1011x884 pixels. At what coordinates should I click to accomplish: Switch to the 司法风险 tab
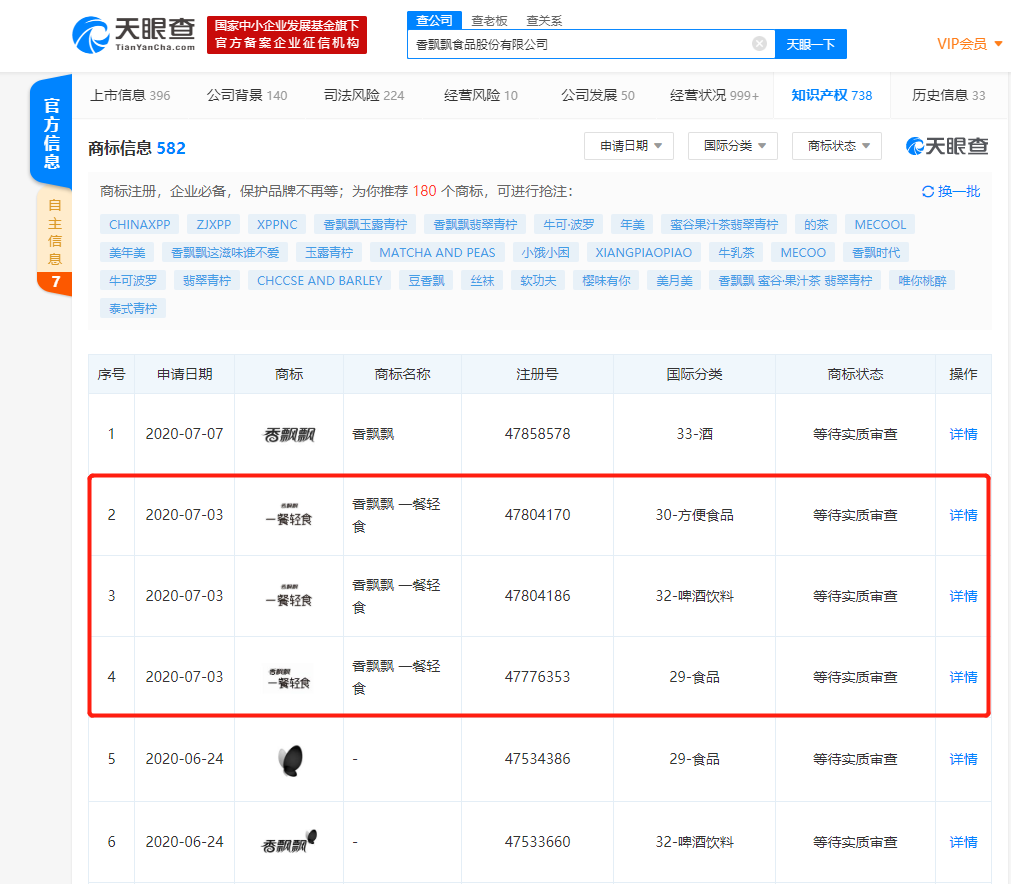coord(363,96)
